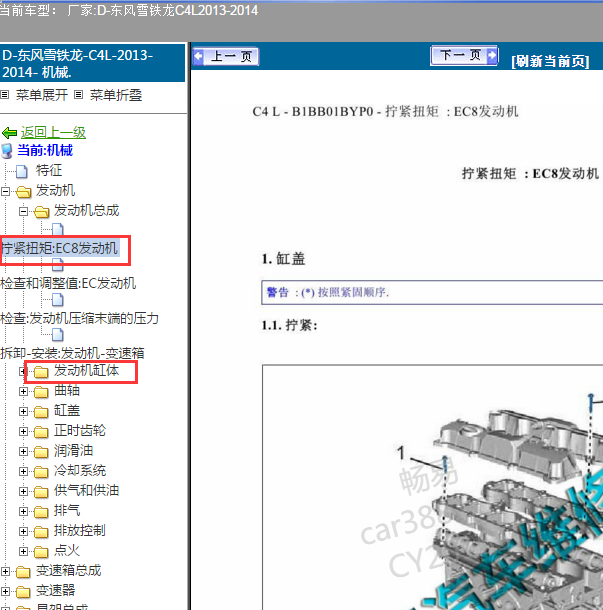Expand all menus with 菜单展开
Screen dimensions: 603x610
(x=42, y=95)
